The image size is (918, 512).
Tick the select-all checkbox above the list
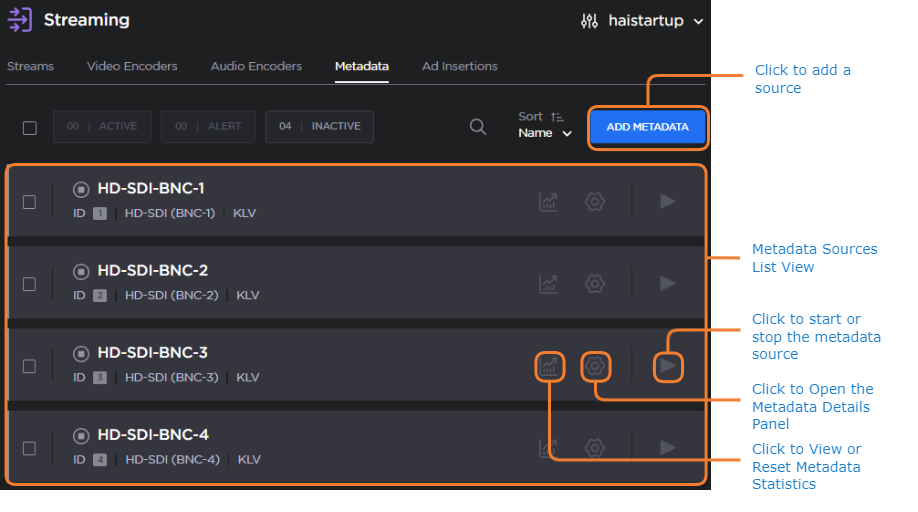30,128
